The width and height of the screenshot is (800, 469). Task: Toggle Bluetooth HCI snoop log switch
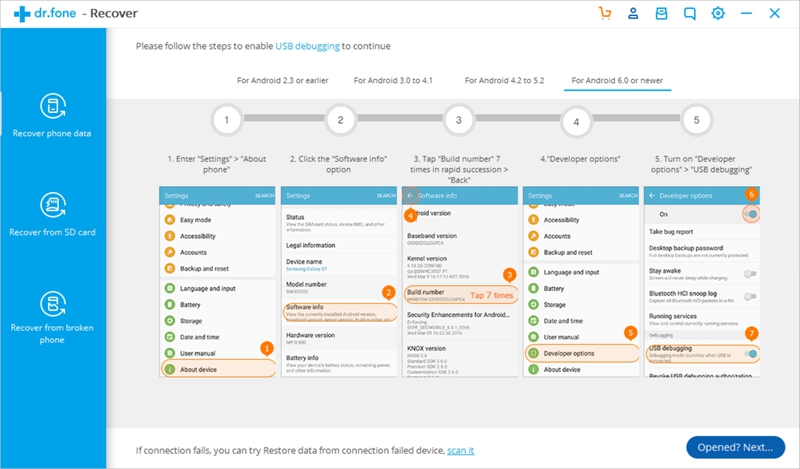coord(749,297)
